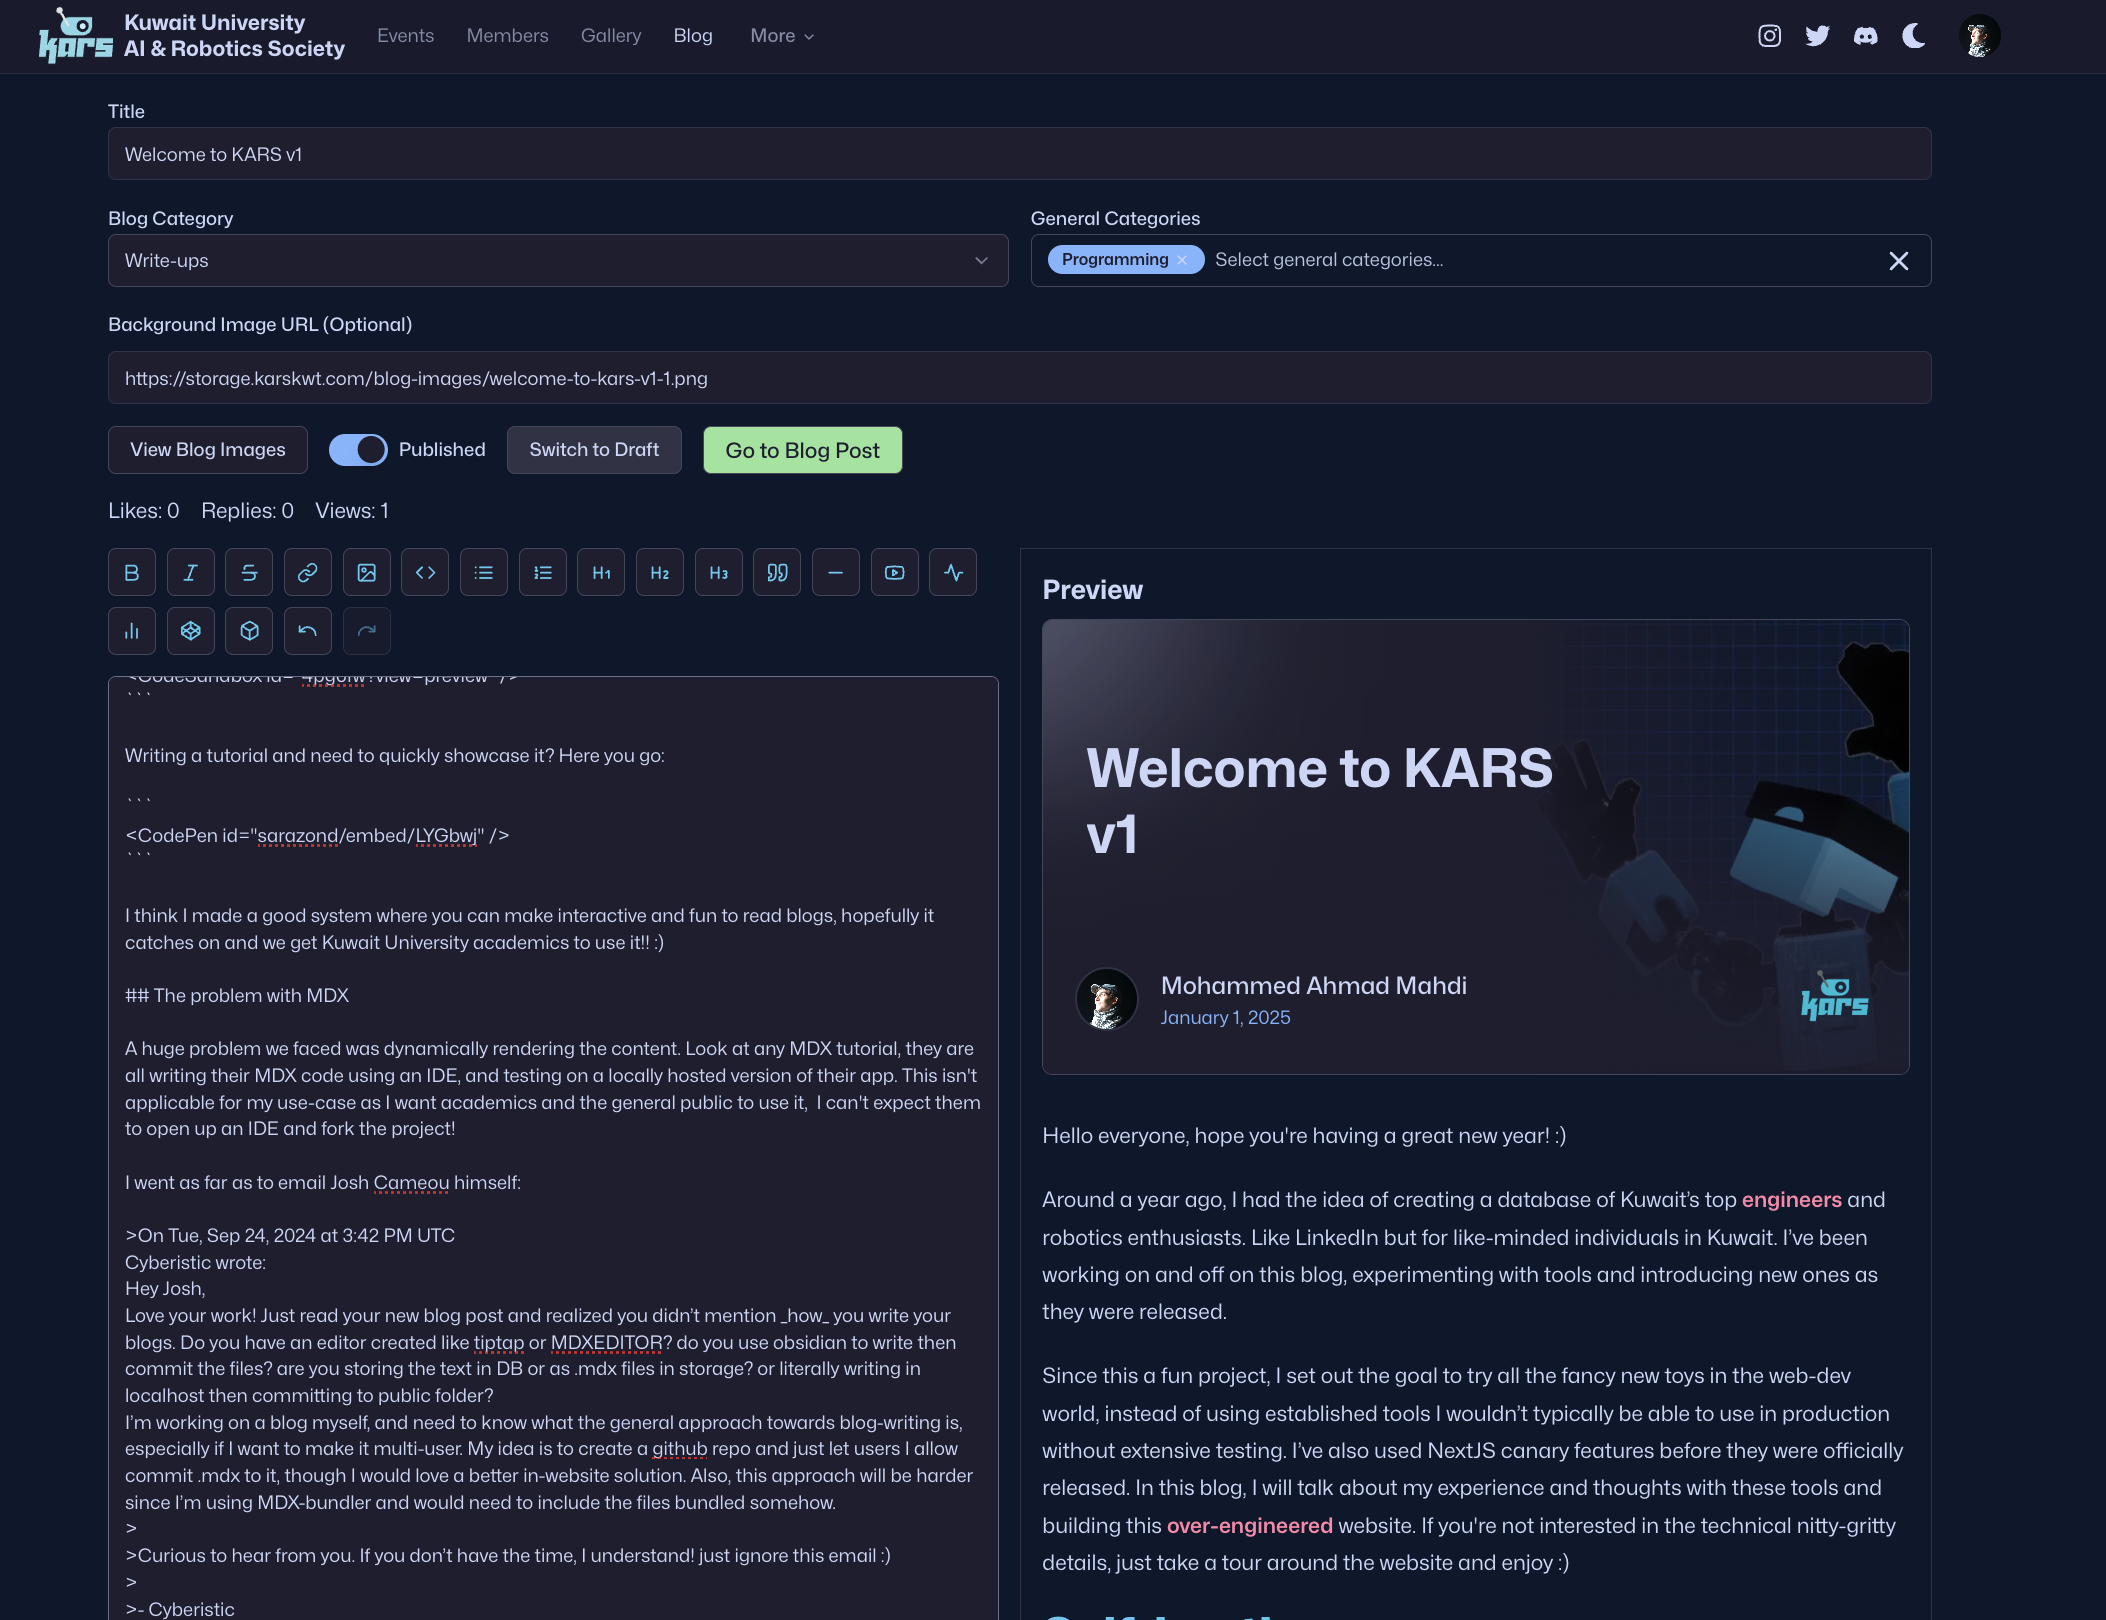Open user profile avatar menu
The height and width of the screenshot is (1620, 2106).
click(x=1979, y=37)
